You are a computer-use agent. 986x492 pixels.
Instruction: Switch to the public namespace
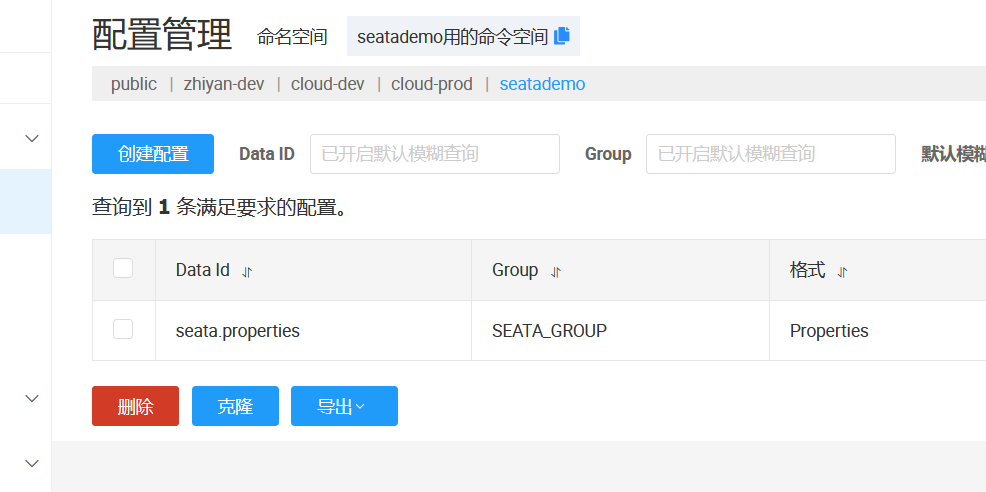pyautogui.click(x=134, y=84)
